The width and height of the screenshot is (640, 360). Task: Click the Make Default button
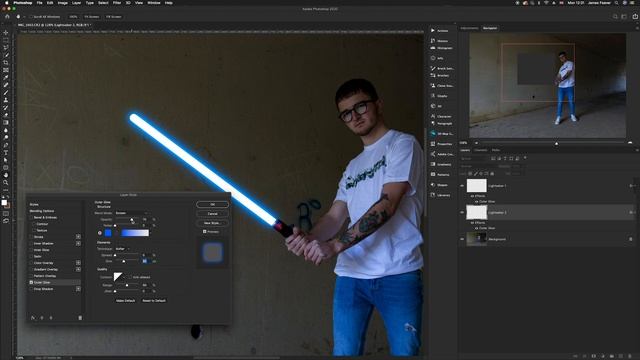(125, 300)
